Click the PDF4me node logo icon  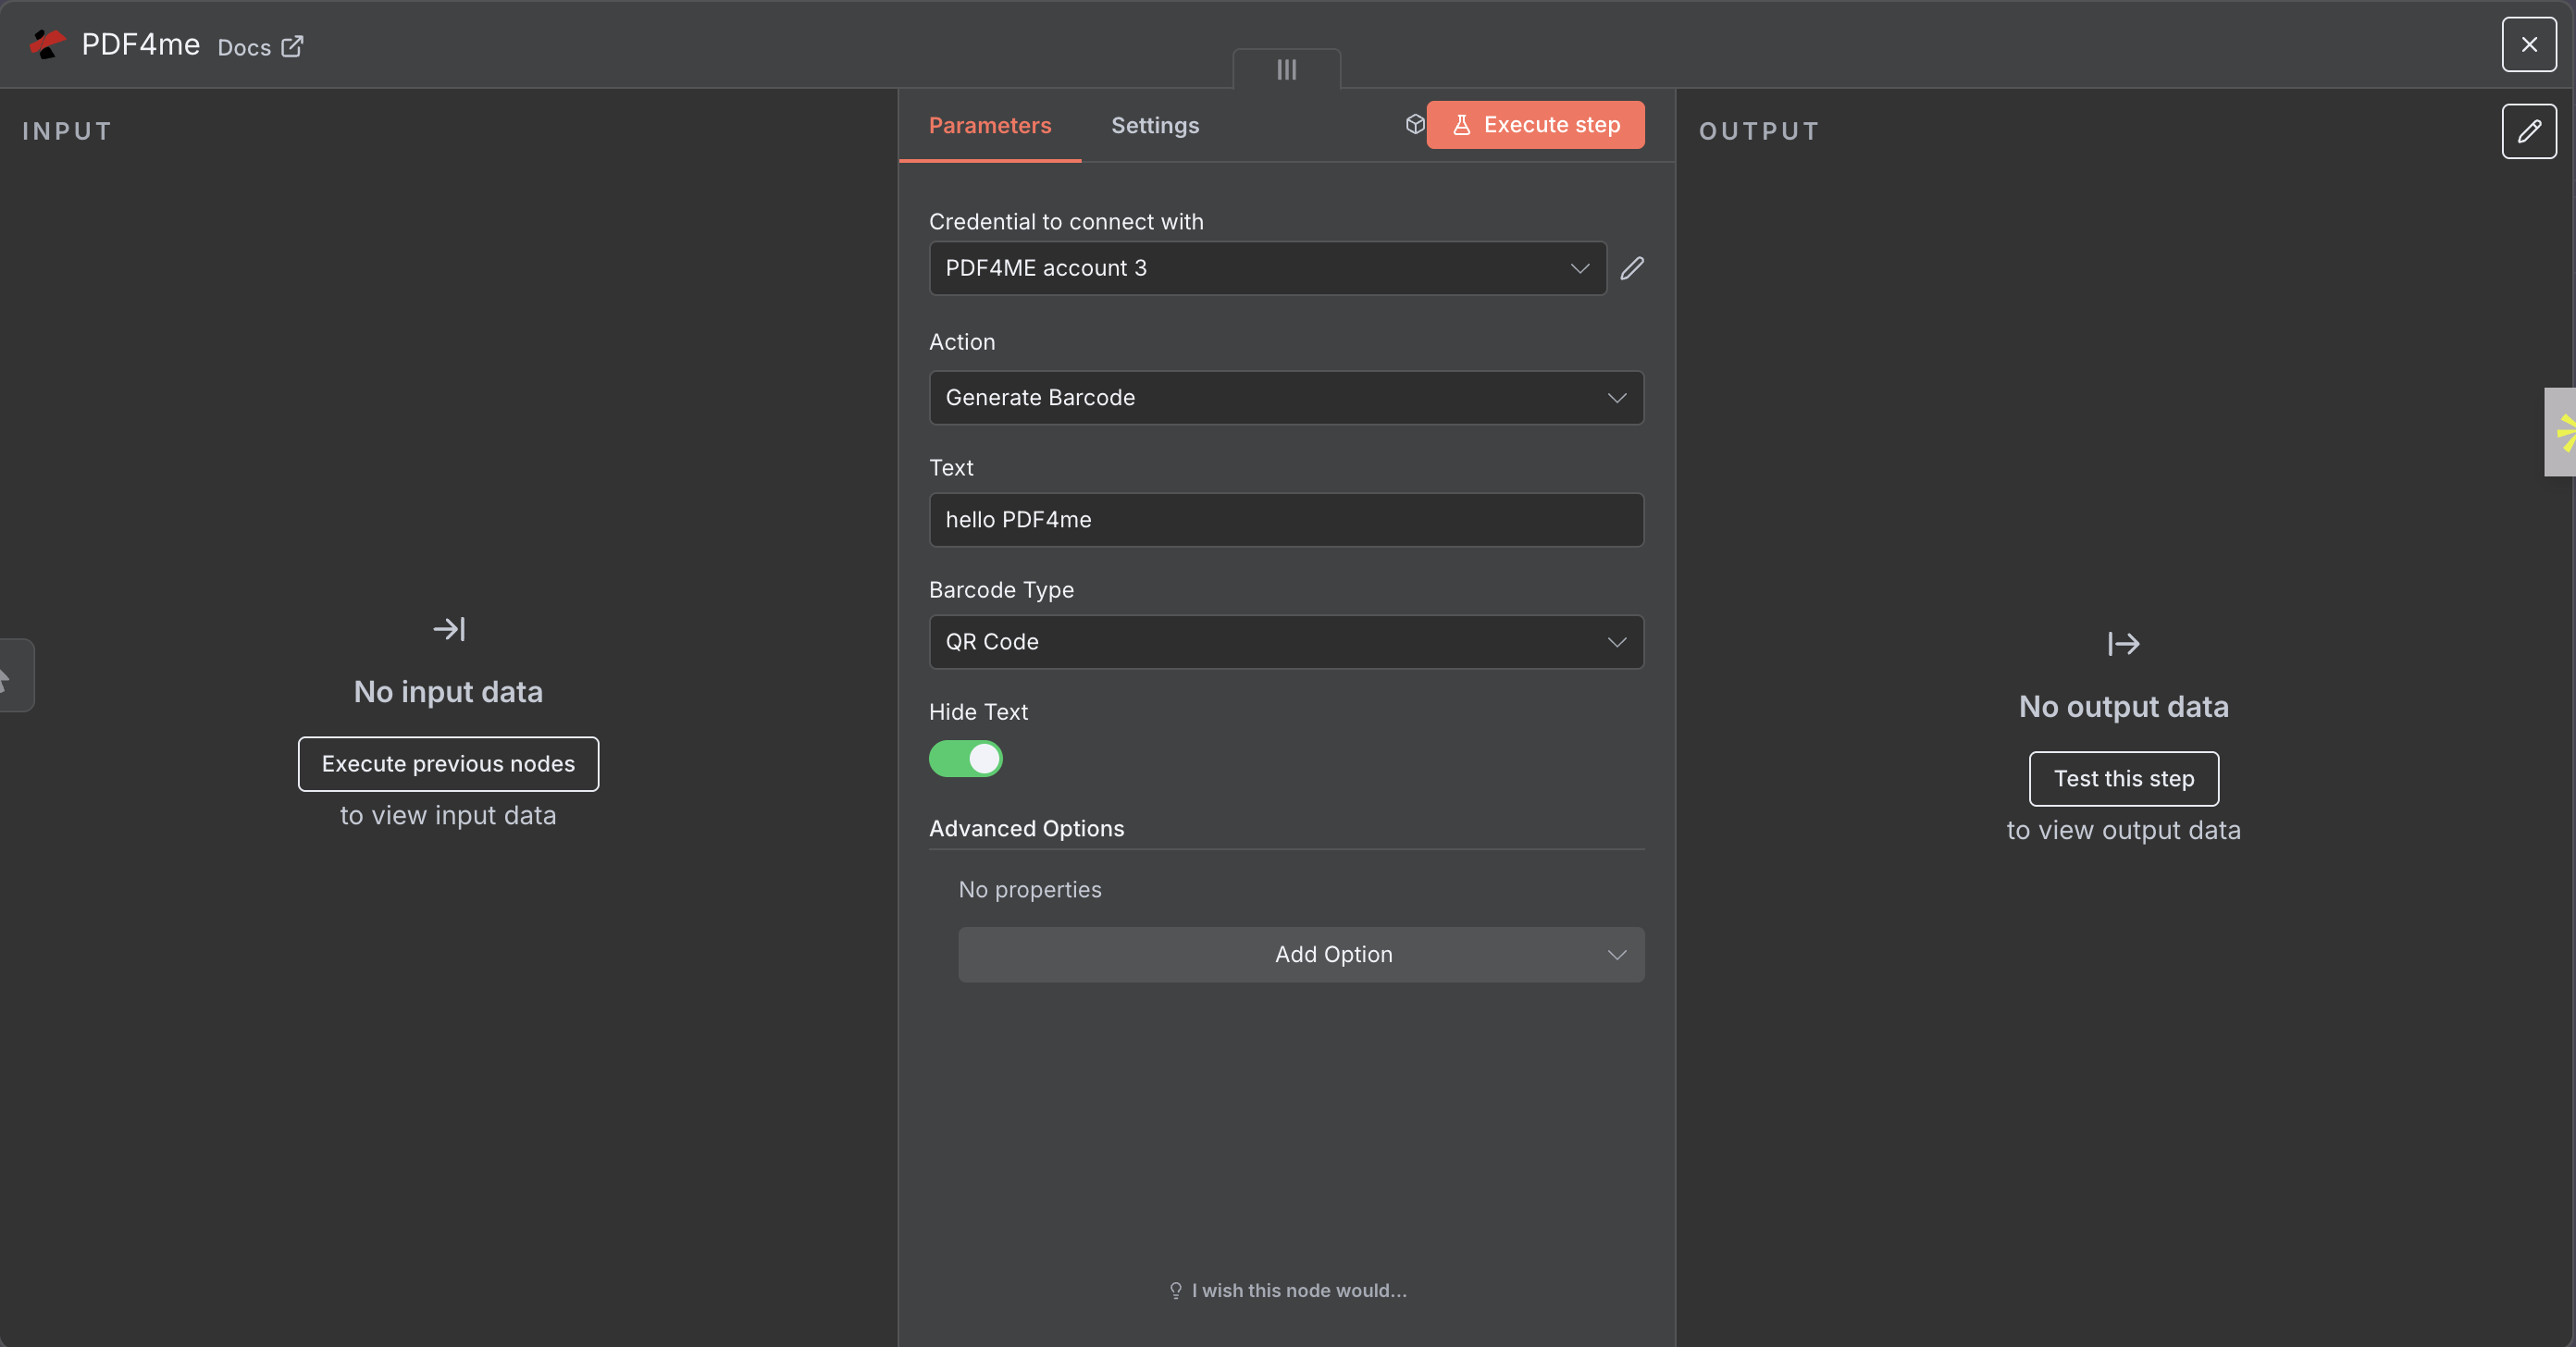[45, 44]
